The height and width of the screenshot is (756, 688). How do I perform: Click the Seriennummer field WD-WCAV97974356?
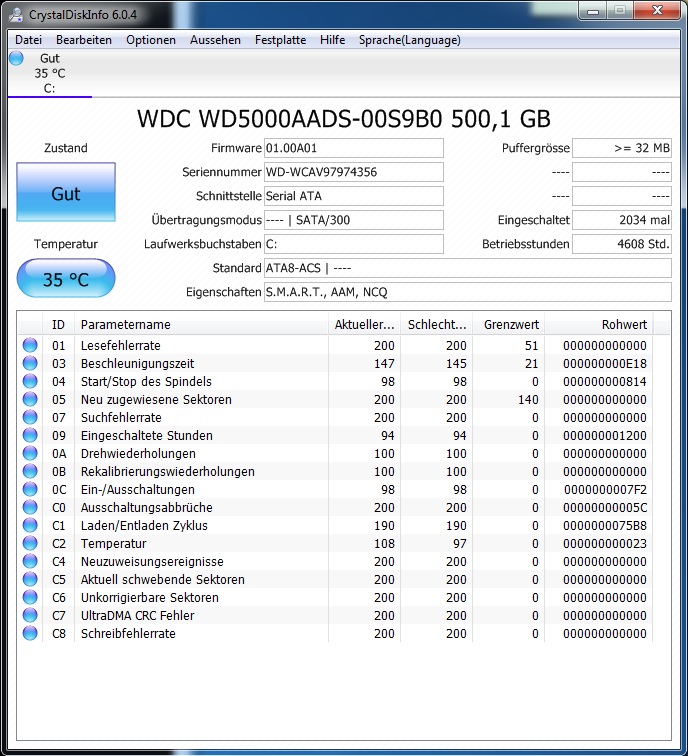point(354,172)
